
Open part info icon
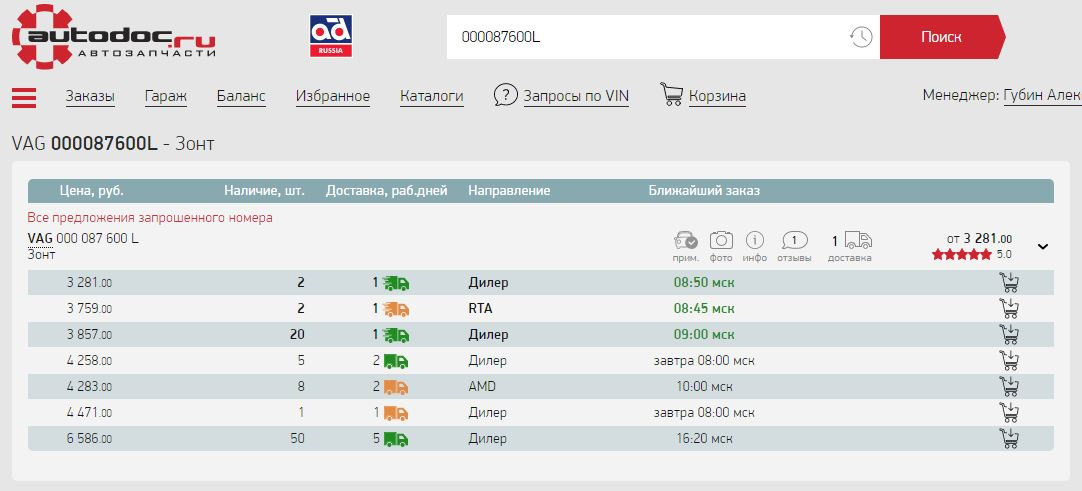(755, 240)
